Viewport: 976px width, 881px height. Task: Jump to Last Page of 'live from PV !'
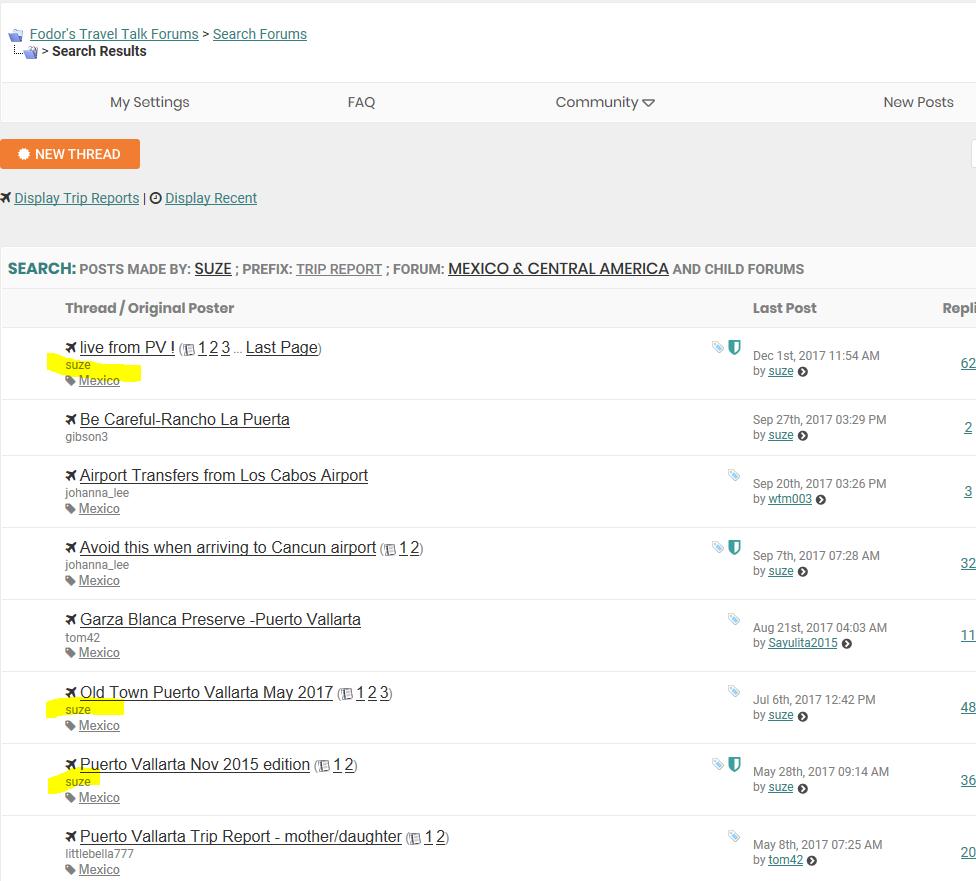281,348
